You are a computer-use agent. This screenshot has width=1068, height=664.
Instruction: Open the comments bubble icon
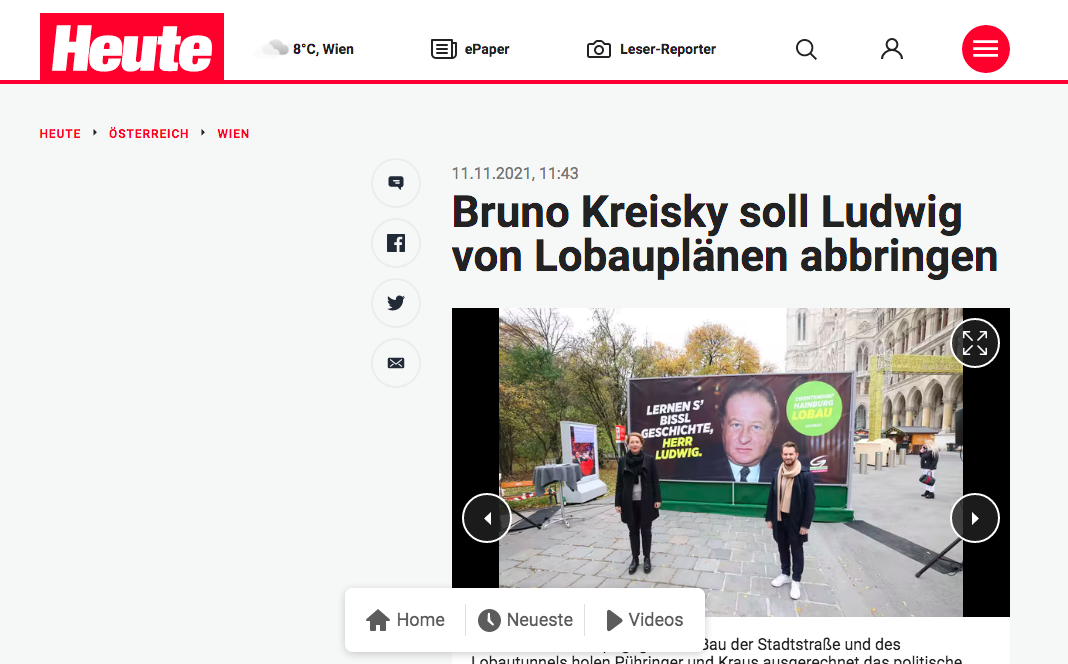point(396,183)
